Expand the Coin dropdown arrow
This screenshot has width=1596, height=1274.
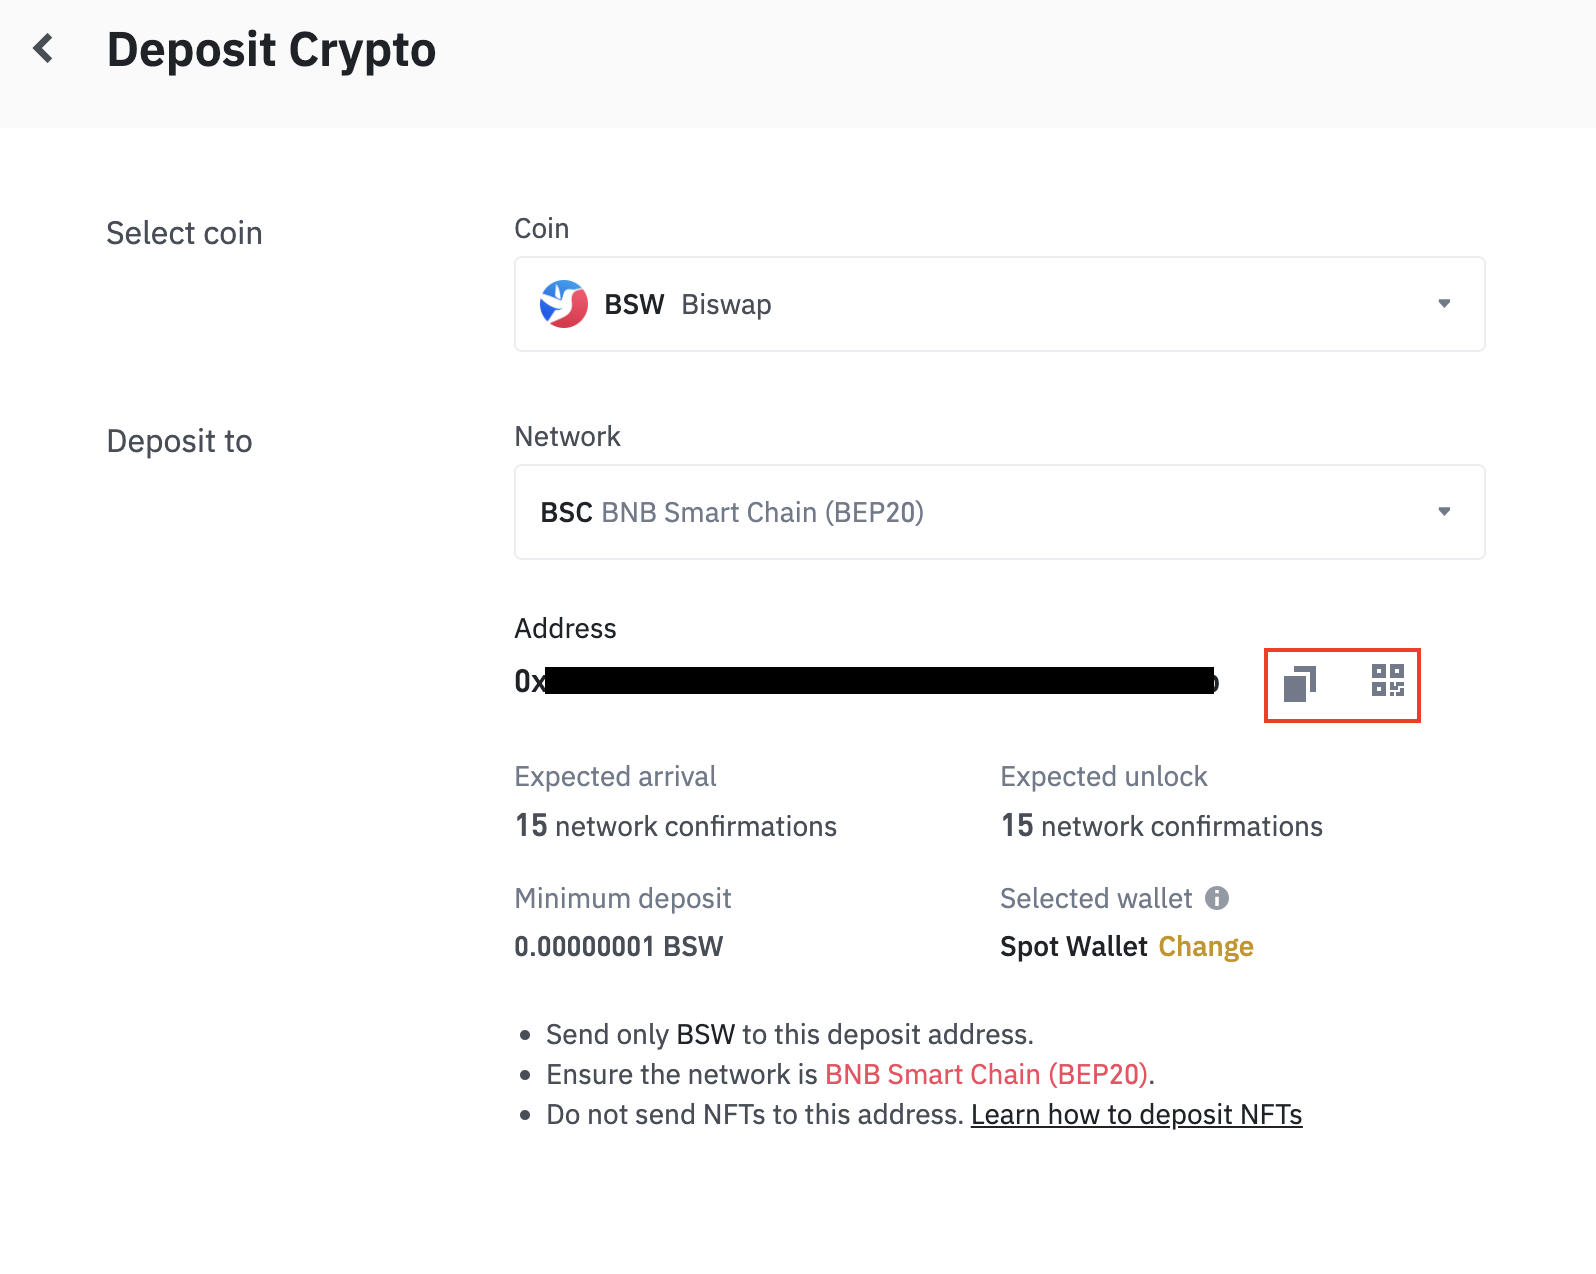point(1444,303)
